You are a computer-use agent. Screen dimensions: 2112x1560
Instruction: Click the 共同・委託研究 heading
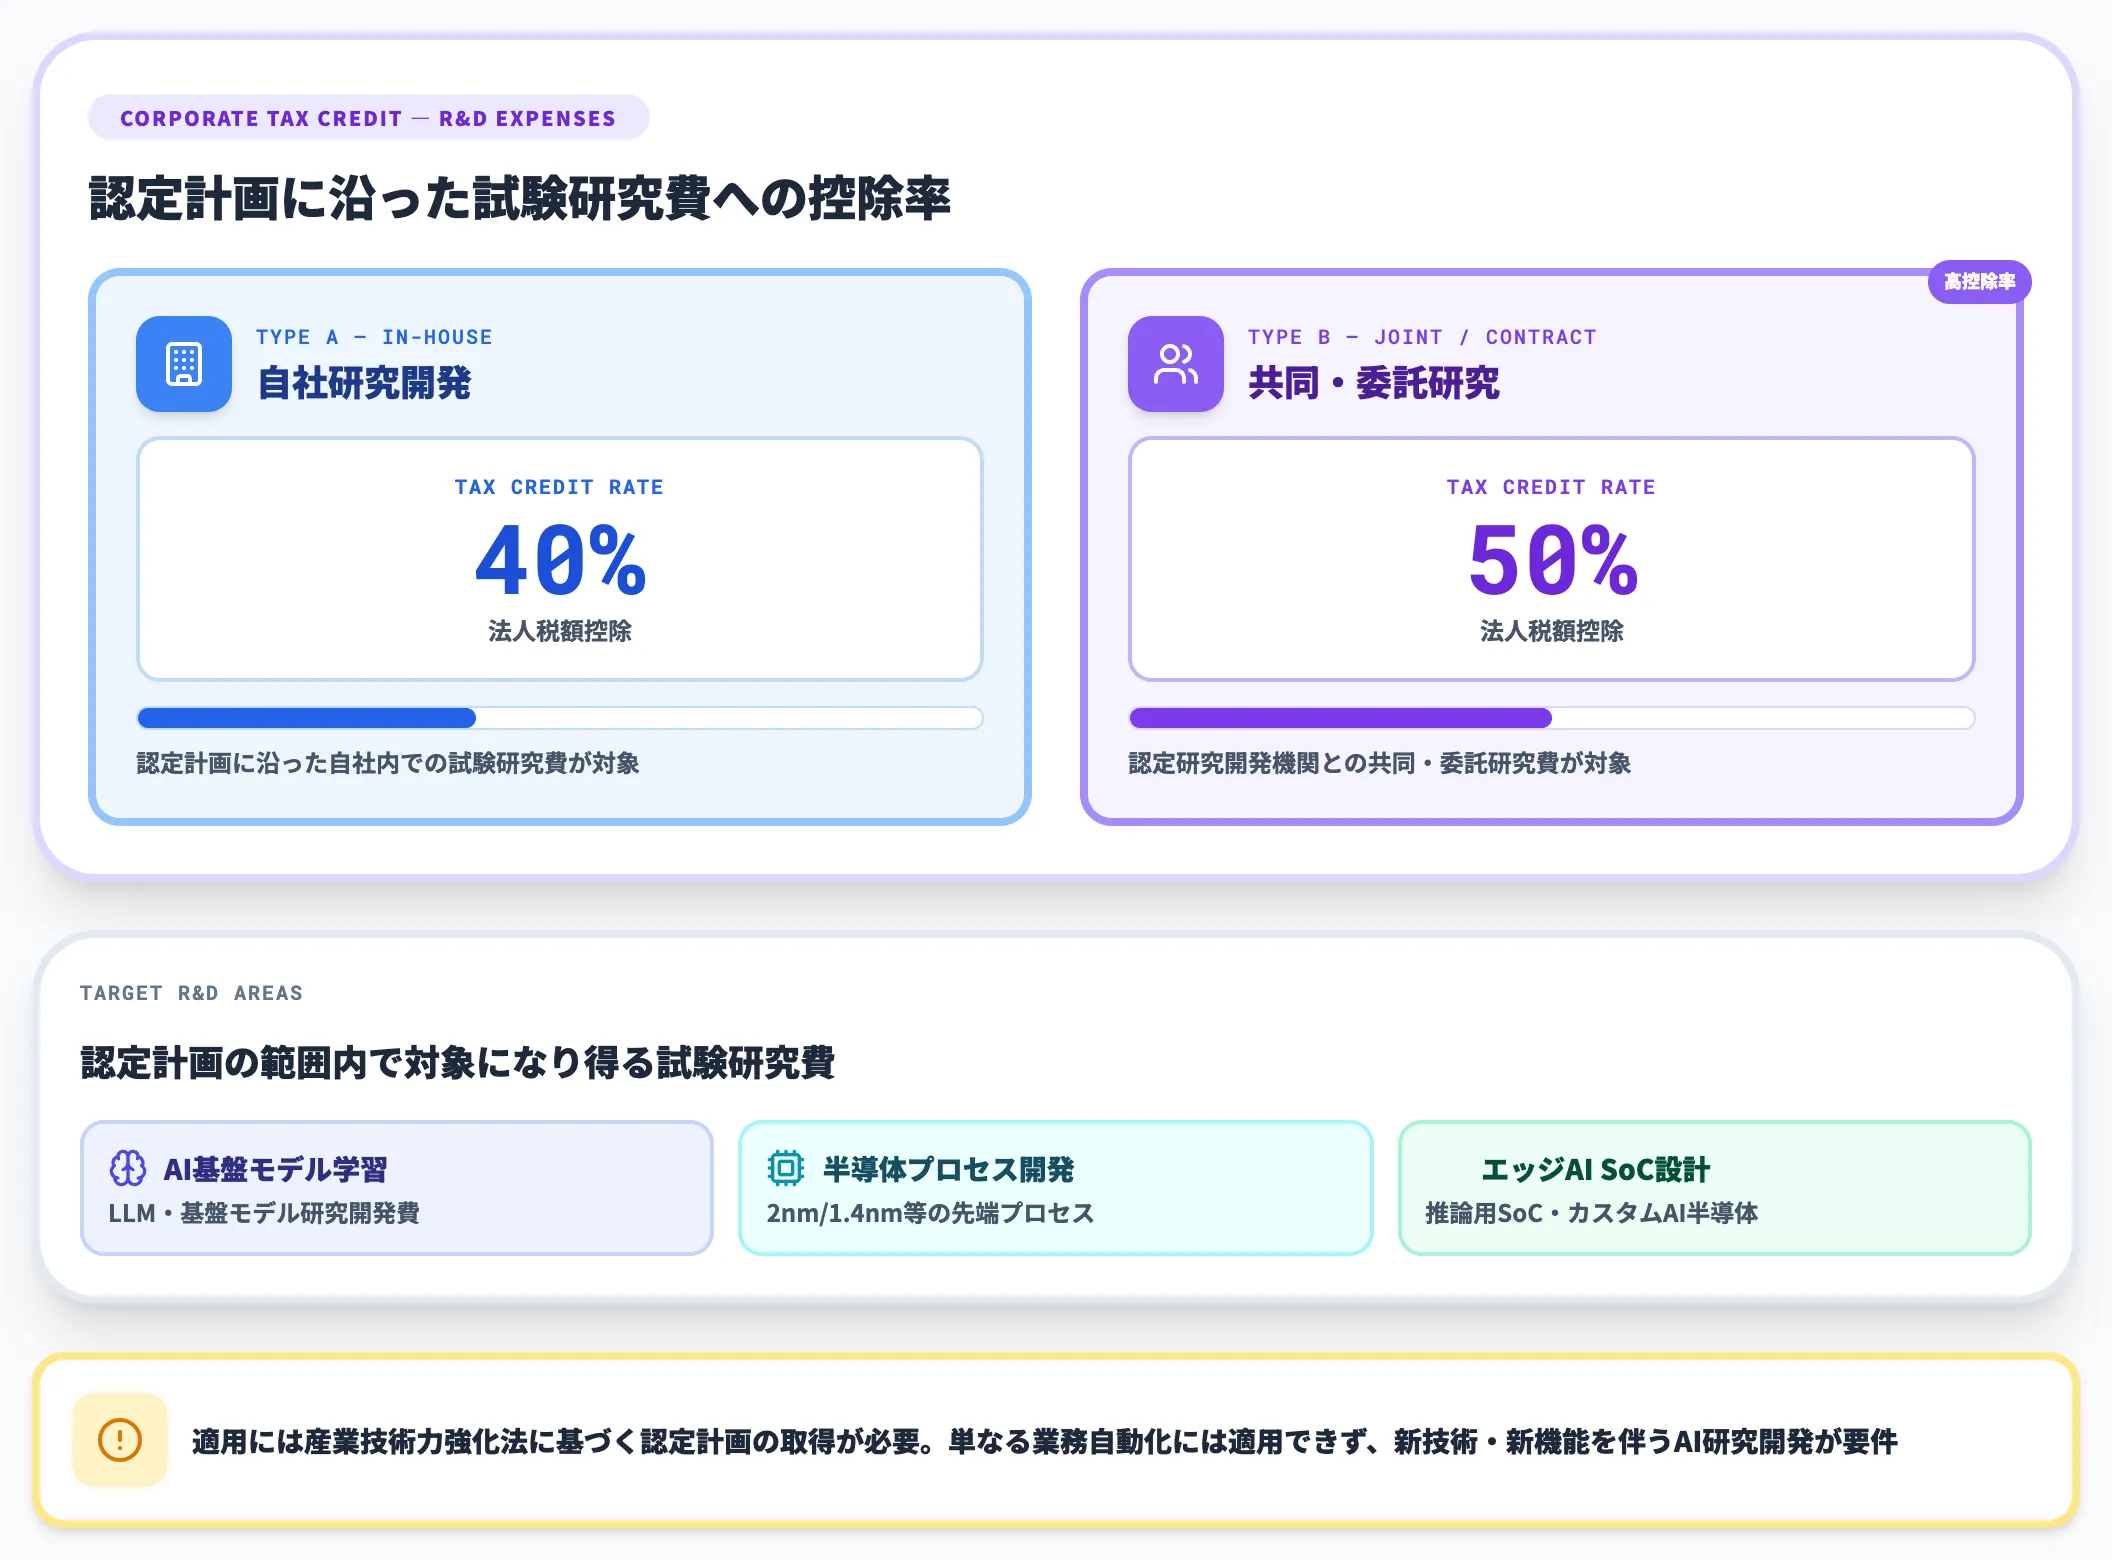pos(1373,383)
